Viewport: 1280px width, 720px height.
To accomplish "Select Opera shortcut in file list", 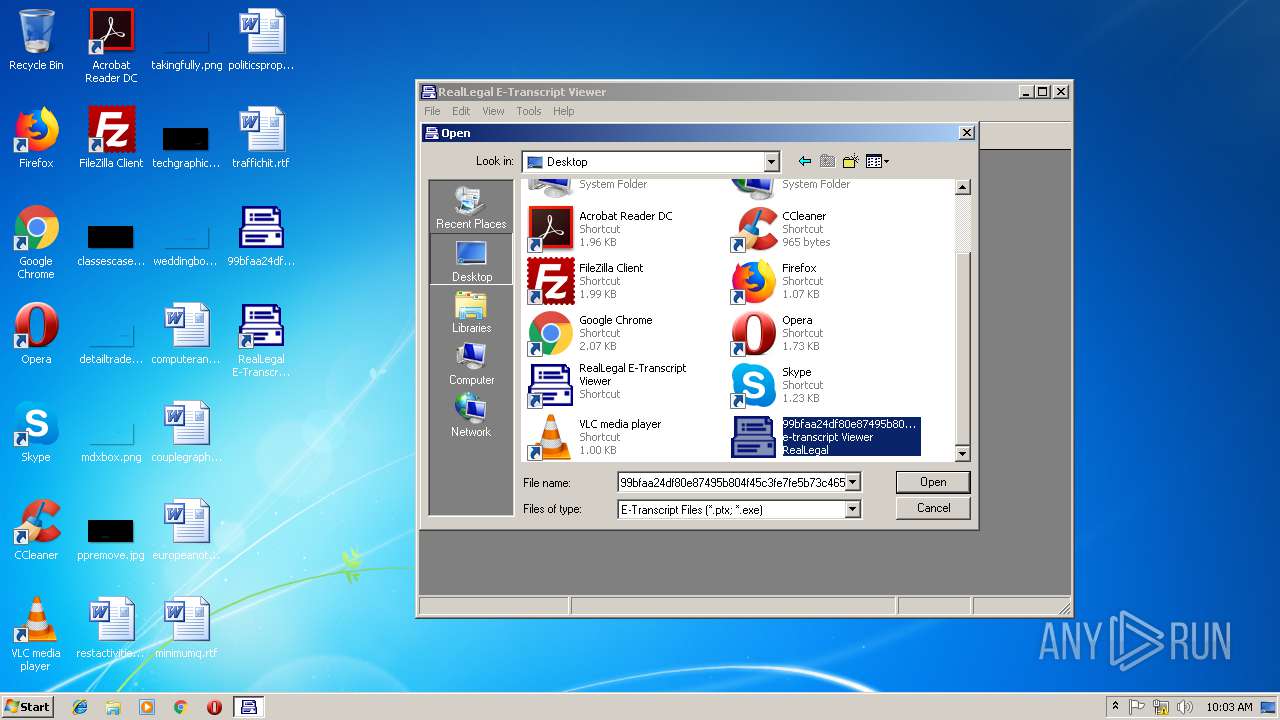I will pyautogui.click(x=777, y=333).
